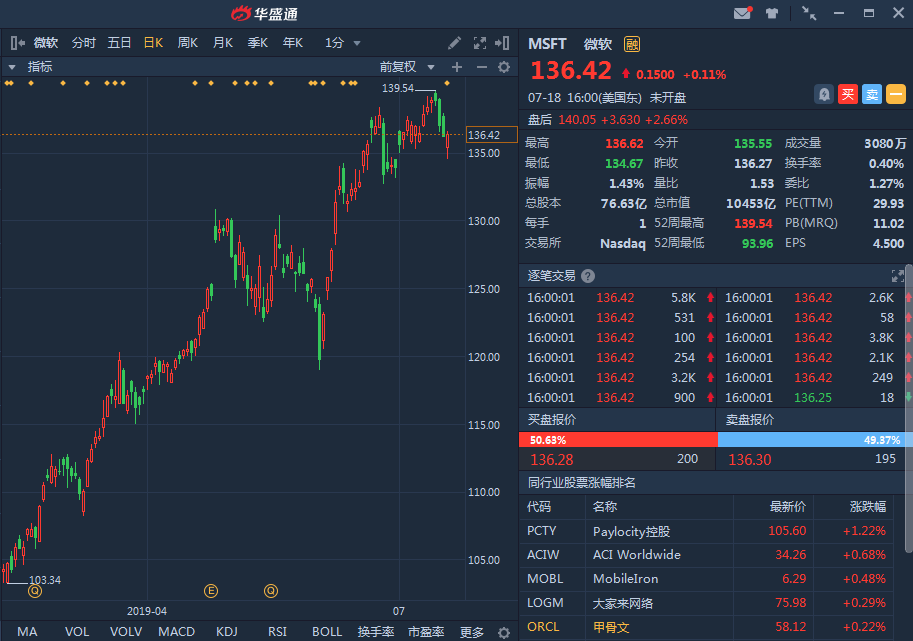Click the blue ask ratio bar 49.37%
Image resolution: width=913 pixels, height=641 pixels.
coord(811,440)
